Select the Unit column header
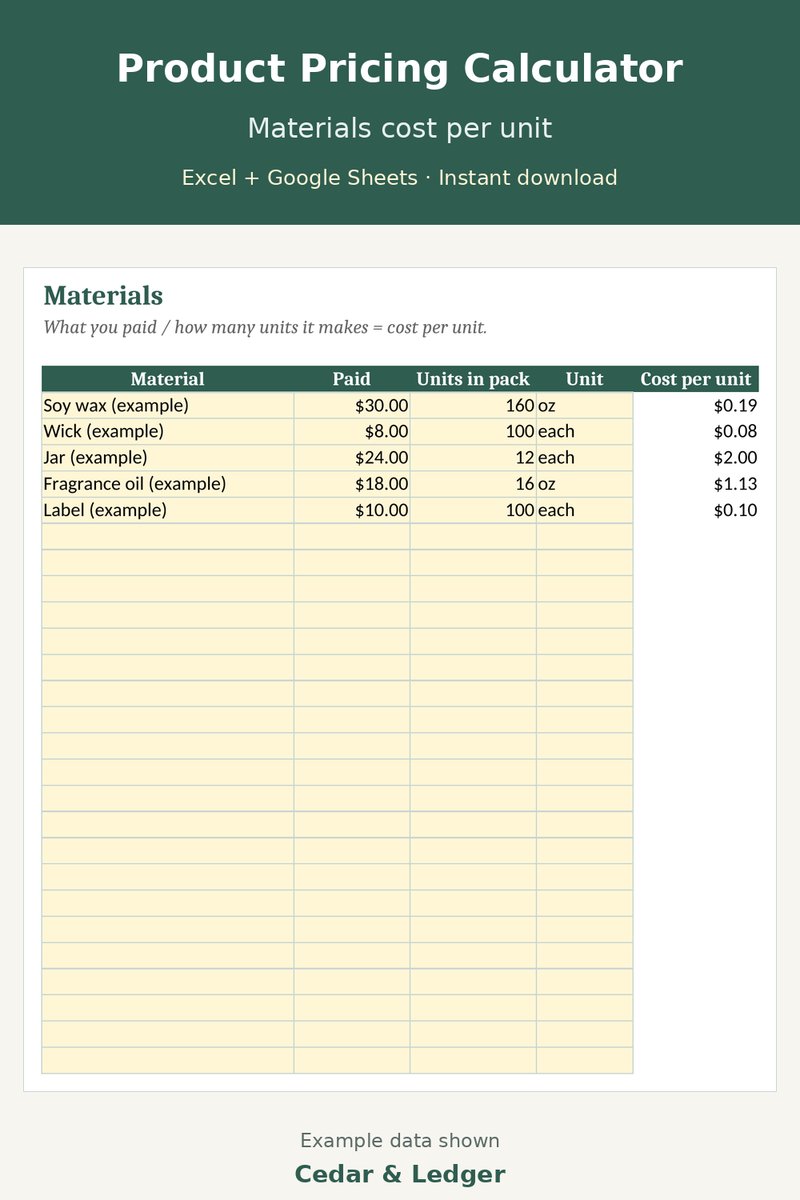800x1200 pixels. tap(585, 379)
